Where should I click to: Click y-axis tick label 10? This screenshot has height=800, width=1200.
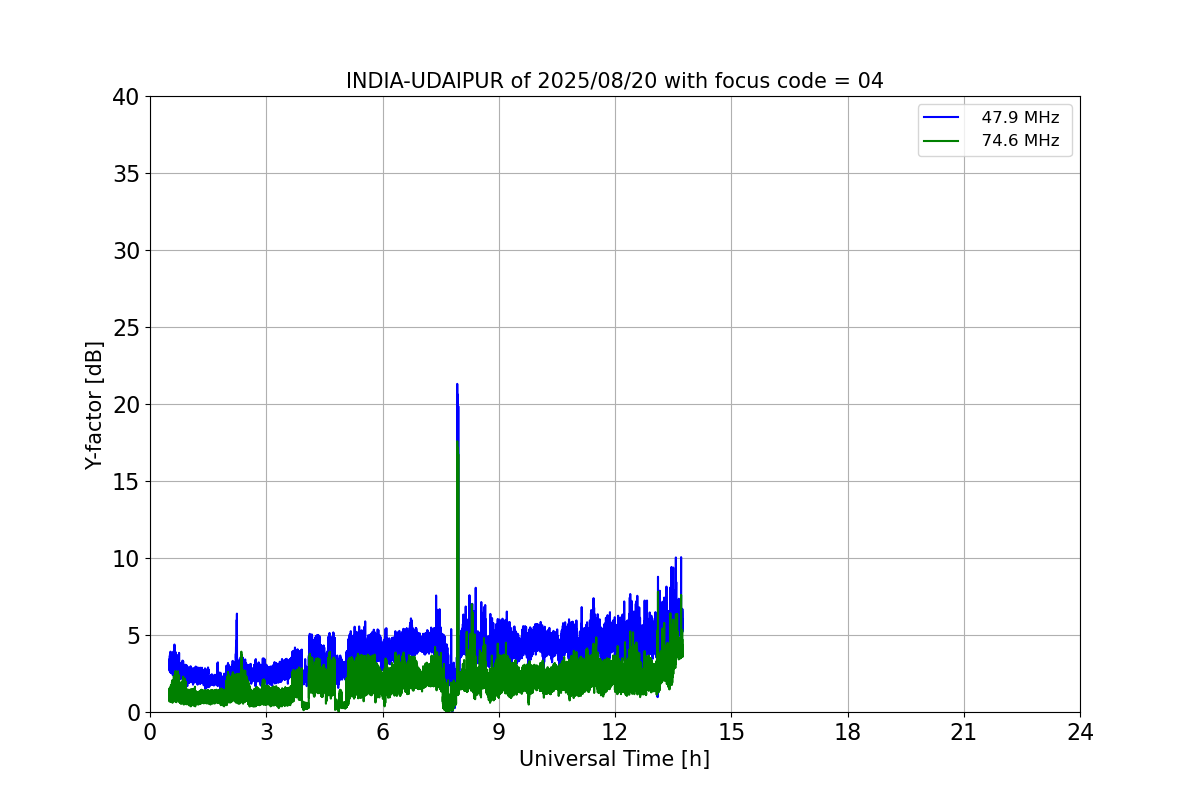pos(126,559)
